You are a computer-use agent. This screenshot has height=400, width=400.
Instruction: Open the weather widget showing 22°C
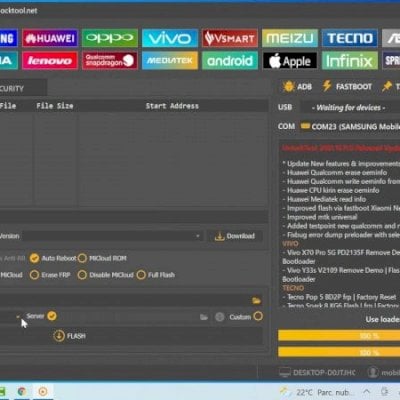pos(315,392)
